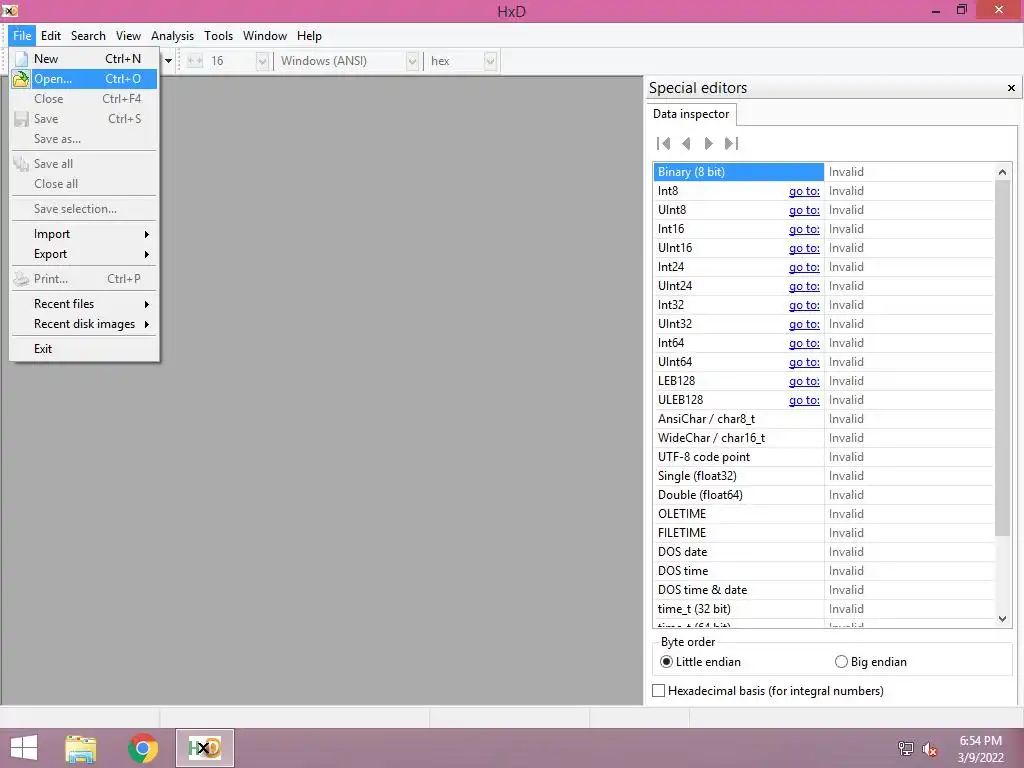Select the time_t (32 bit) row
This screenshot has width=1024, height=768.
[x=823, y=609]
